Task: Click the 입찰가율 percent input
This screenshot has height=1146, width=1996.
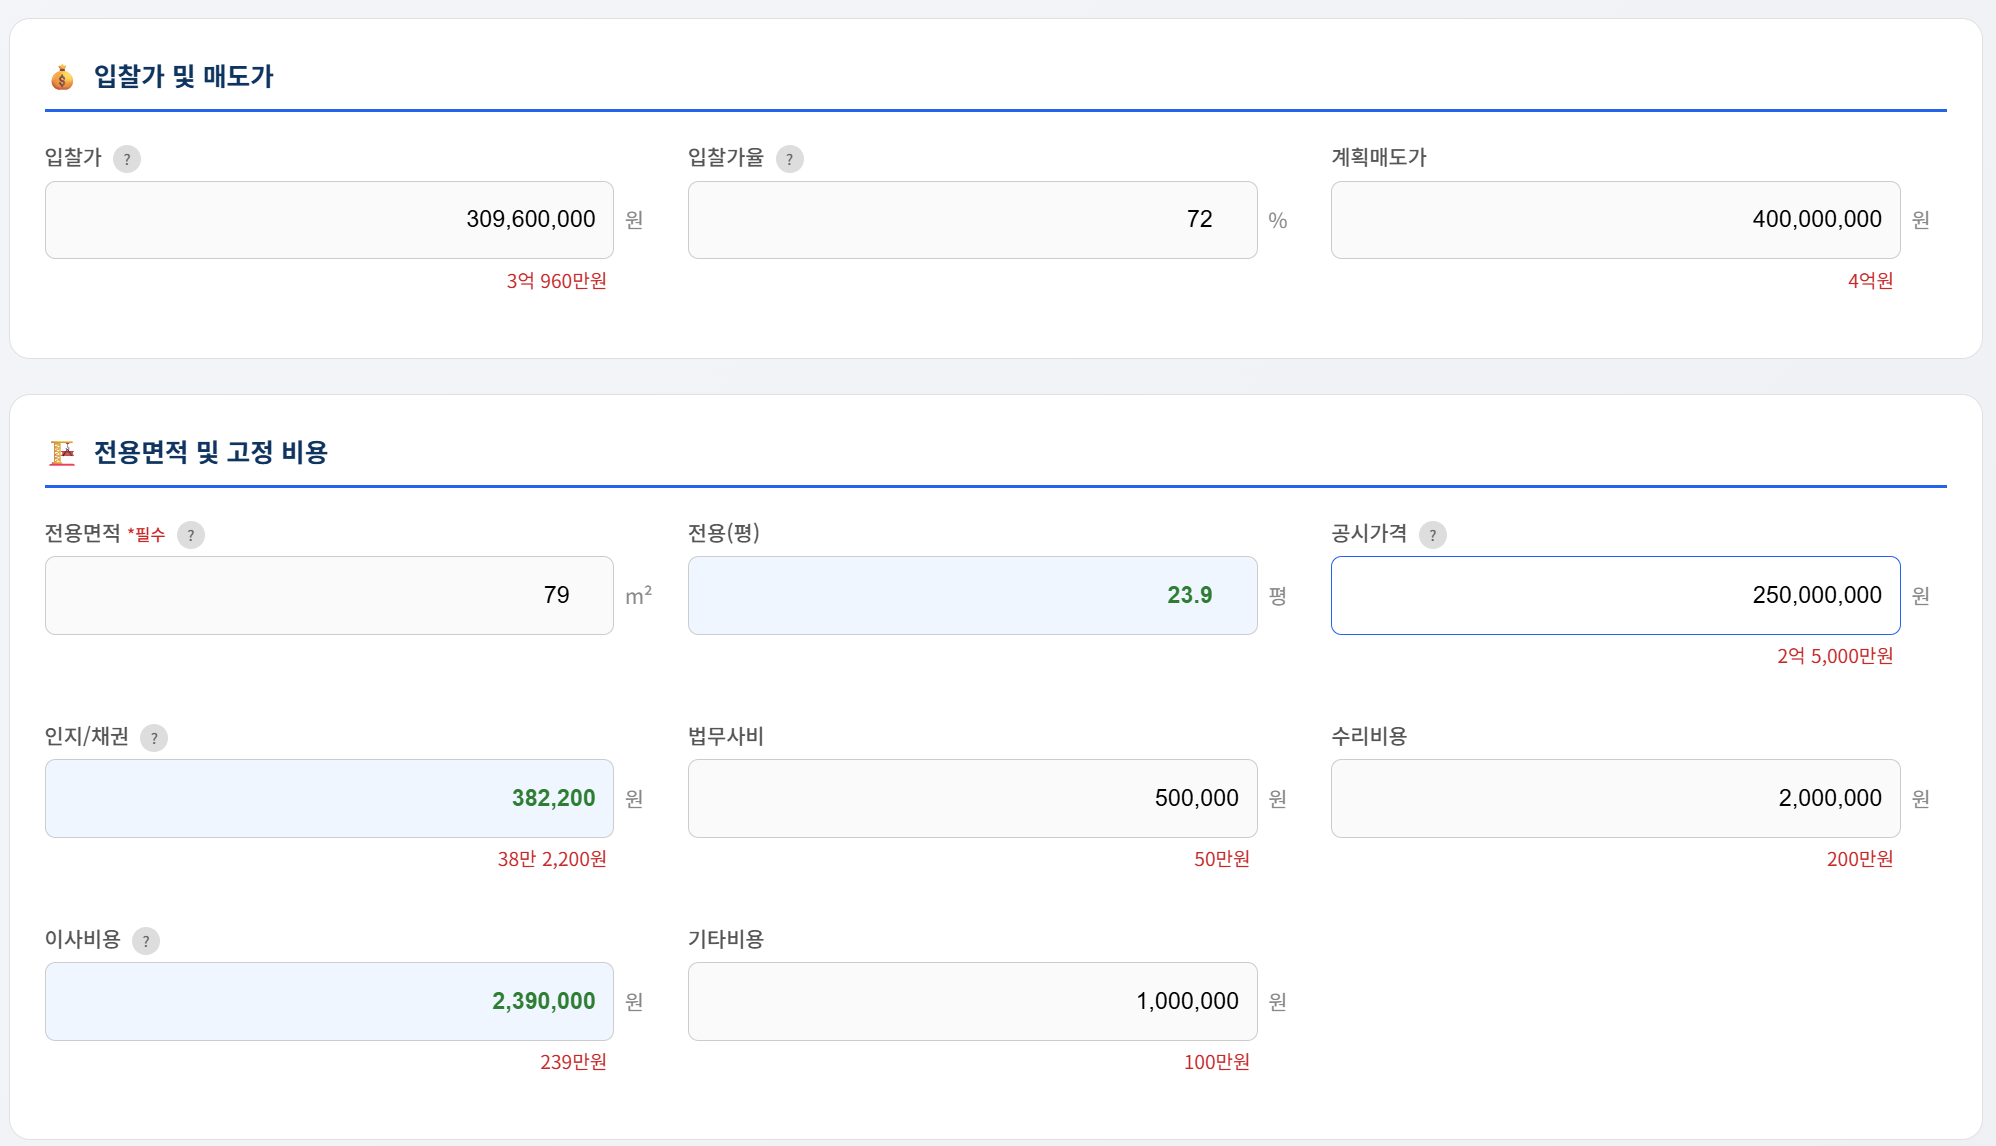Action: pyautogui.click(x=972, y=220)
